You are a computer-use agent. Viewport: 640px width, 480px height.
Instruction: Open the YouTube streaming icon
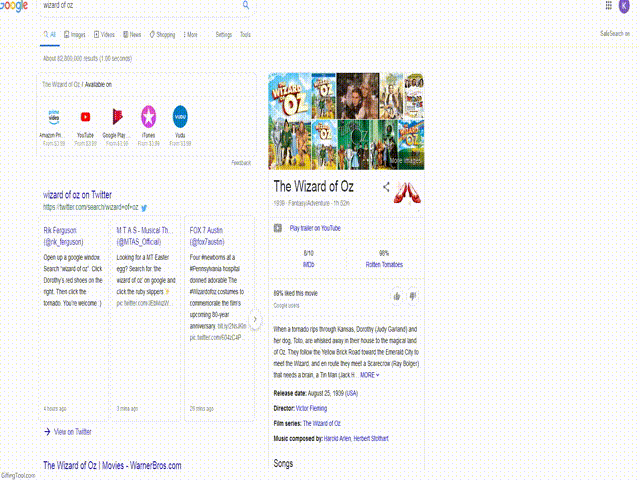(x=85, y=117)
